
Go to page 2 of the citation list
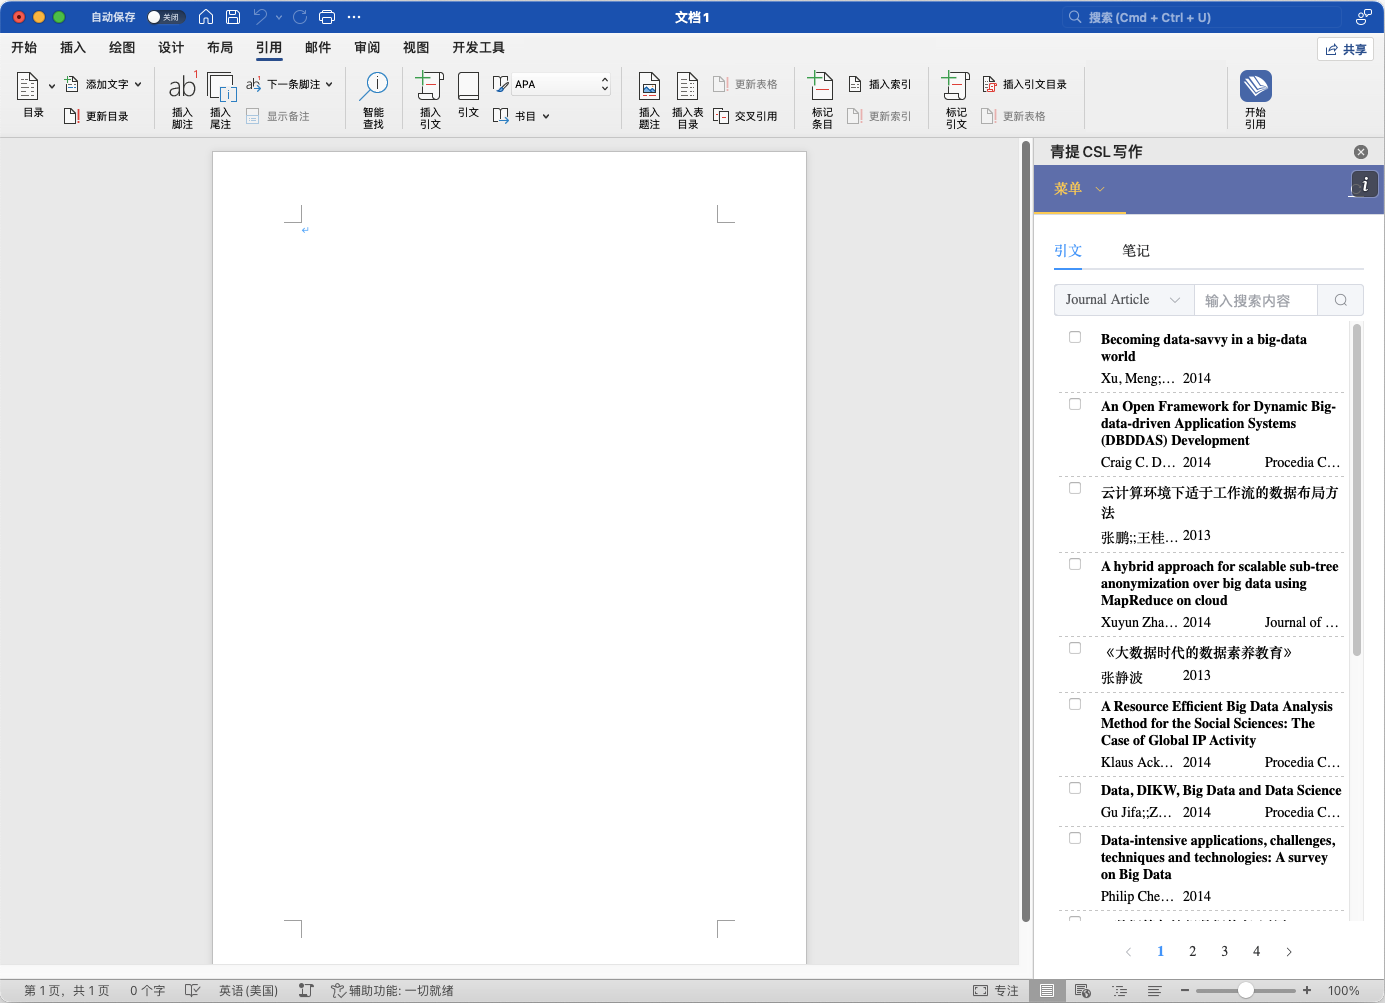point(1192,951)
